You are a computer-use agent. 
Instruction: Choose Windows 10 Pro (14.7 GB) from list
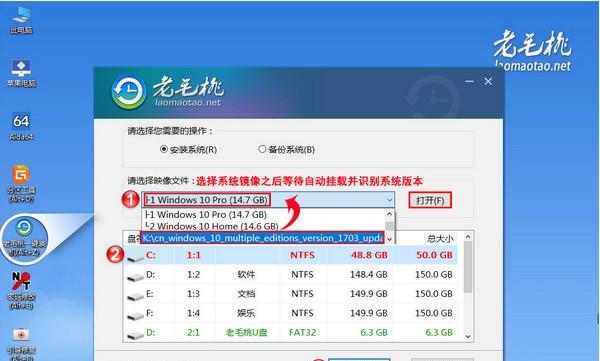tap(207, 214)
